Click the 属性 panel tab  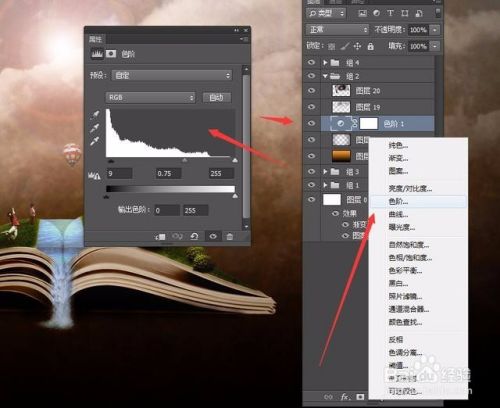tap(95, 39)
